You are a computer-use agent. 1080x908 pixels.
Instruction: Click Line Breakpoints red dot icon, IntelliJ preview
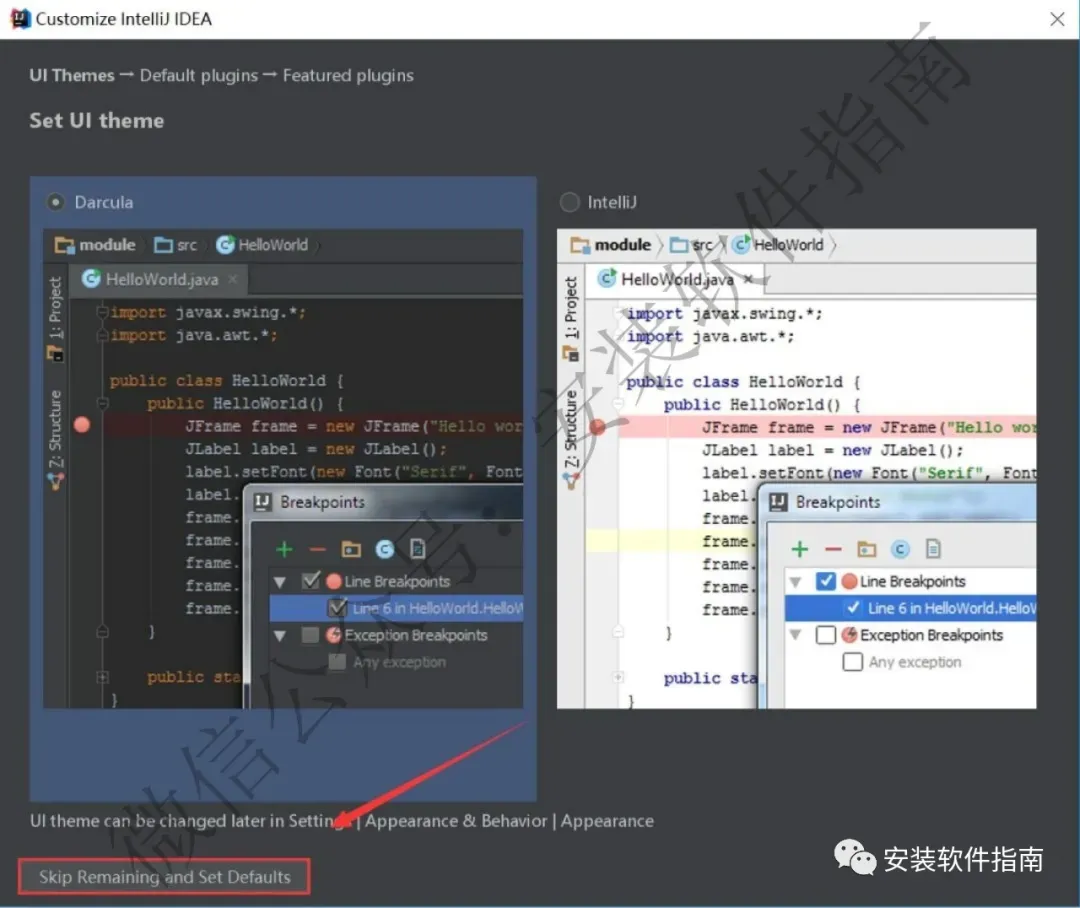click(x=849, y=581)
